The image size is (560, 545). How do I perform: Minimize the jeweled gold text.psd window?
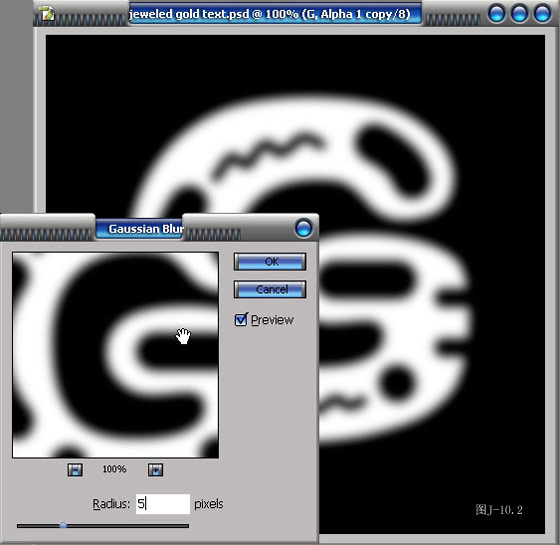coord(496,13)
